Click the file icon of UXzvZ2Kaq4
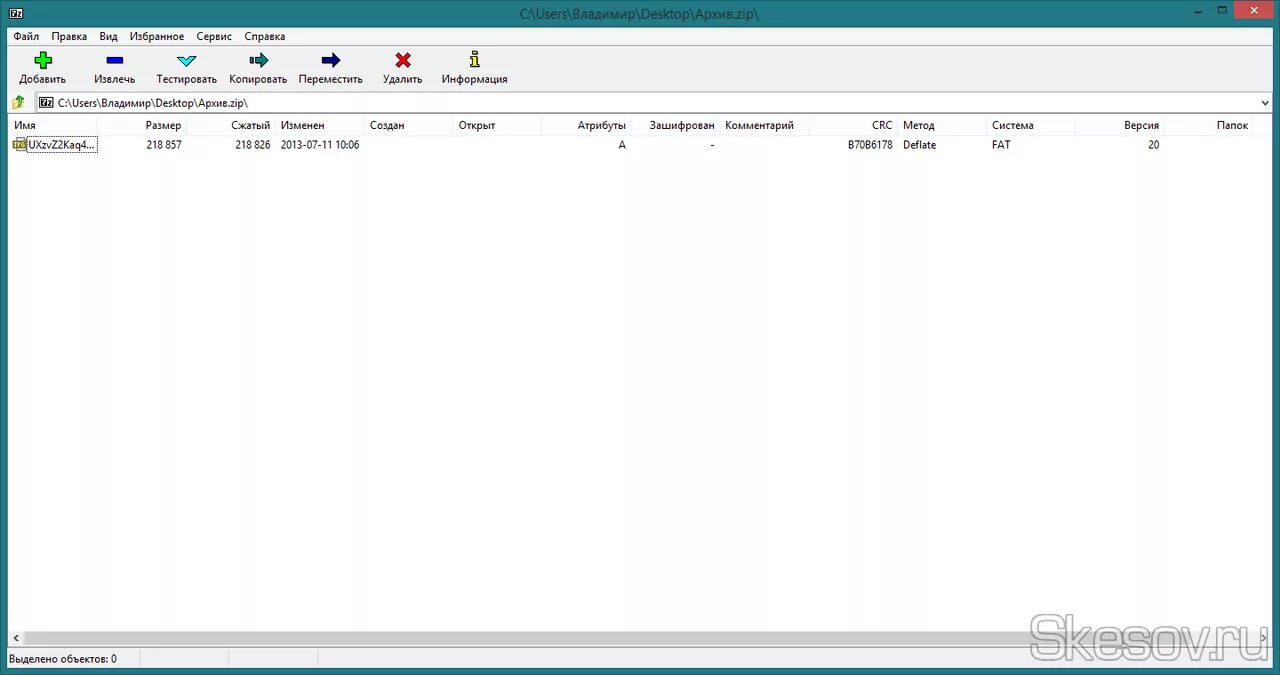The image size is (1280, 675). [19, 145]
